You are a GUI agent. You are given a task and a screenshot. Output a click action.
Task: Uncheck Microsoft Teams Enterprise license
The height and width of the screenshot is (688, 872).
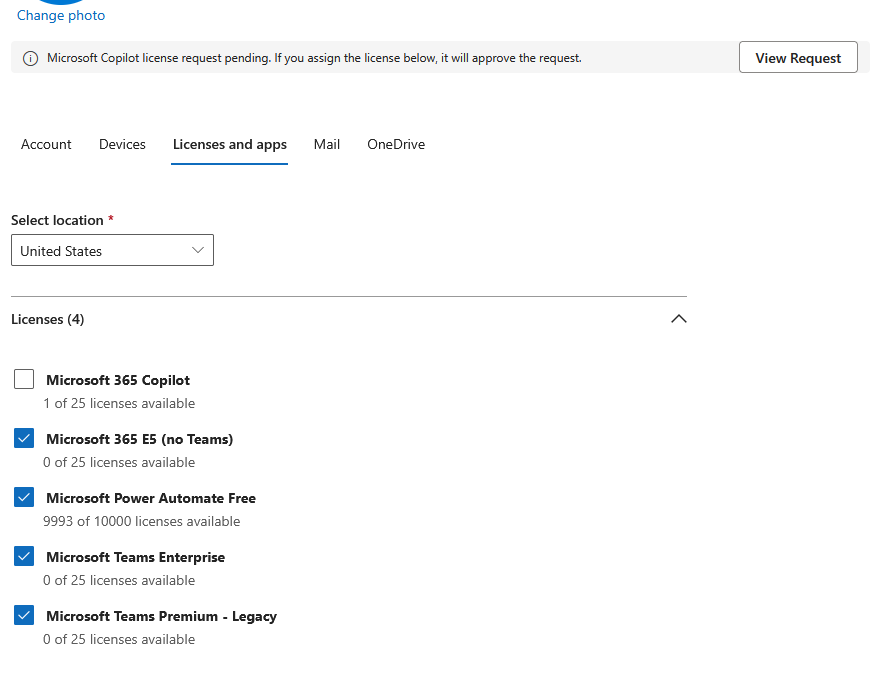pyautogui.click(x=24, y=556)
